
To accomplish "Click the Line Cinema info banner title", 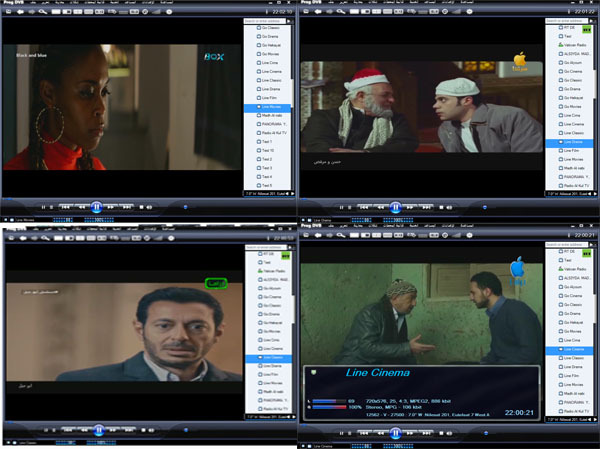I will (x=378, y=372).
